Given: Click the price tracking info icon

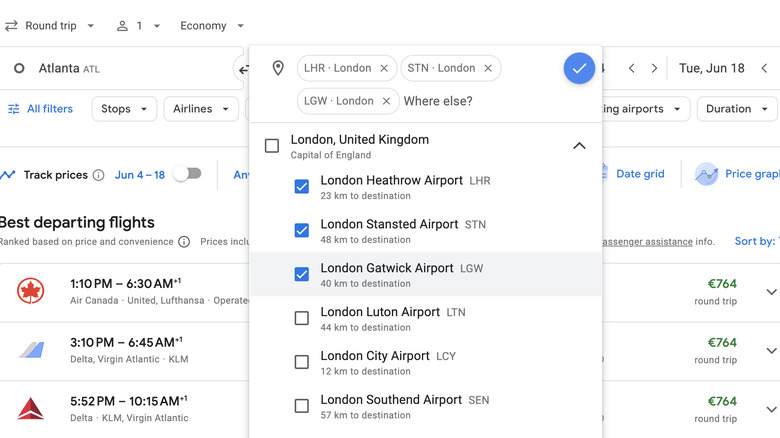Looking at the screenshot, I should click(98, 175).
